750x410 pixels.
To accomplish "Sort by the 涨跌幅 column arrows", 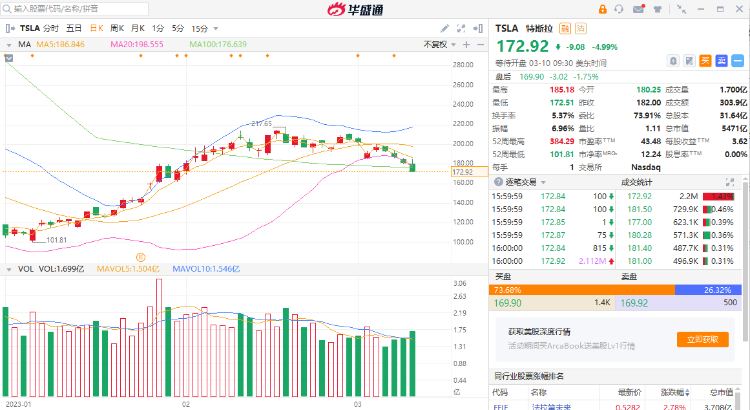I will [687, 393].
